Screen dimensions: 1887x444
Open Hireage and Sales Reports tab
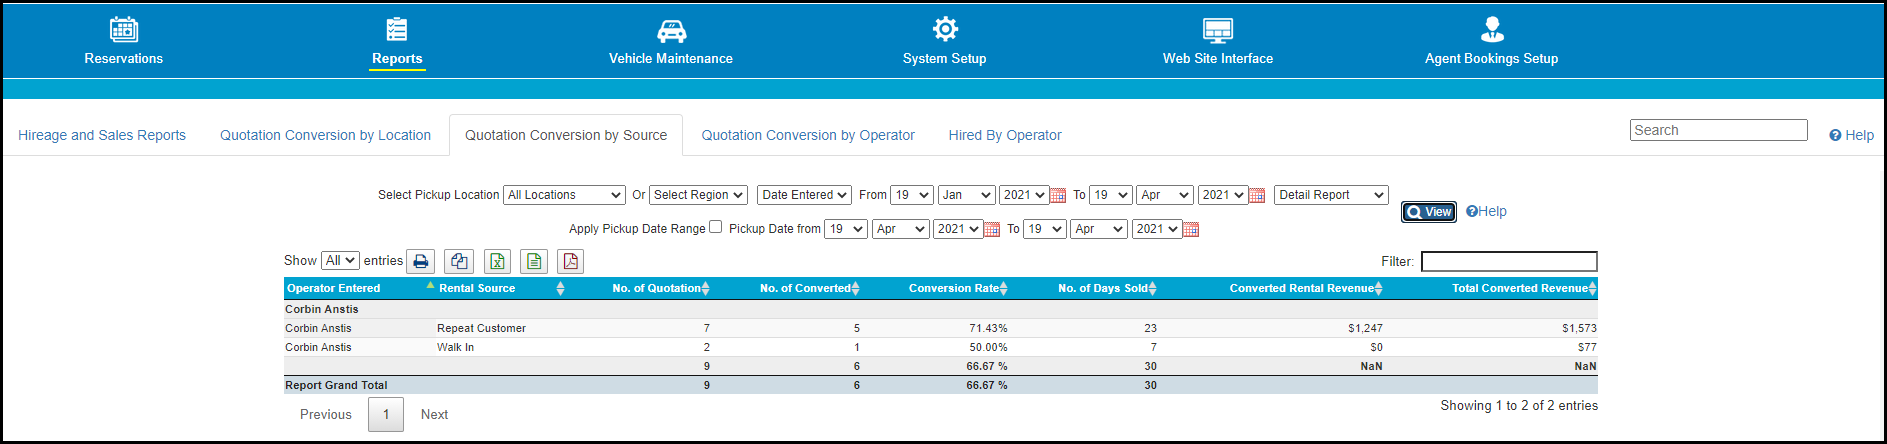102,135
